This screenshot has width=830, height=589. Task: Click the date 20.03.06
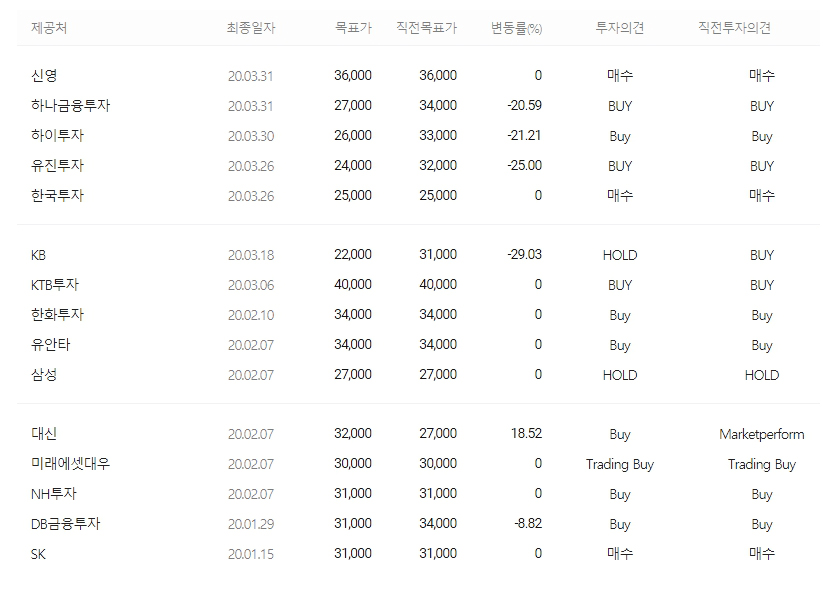tap(251, 285)
